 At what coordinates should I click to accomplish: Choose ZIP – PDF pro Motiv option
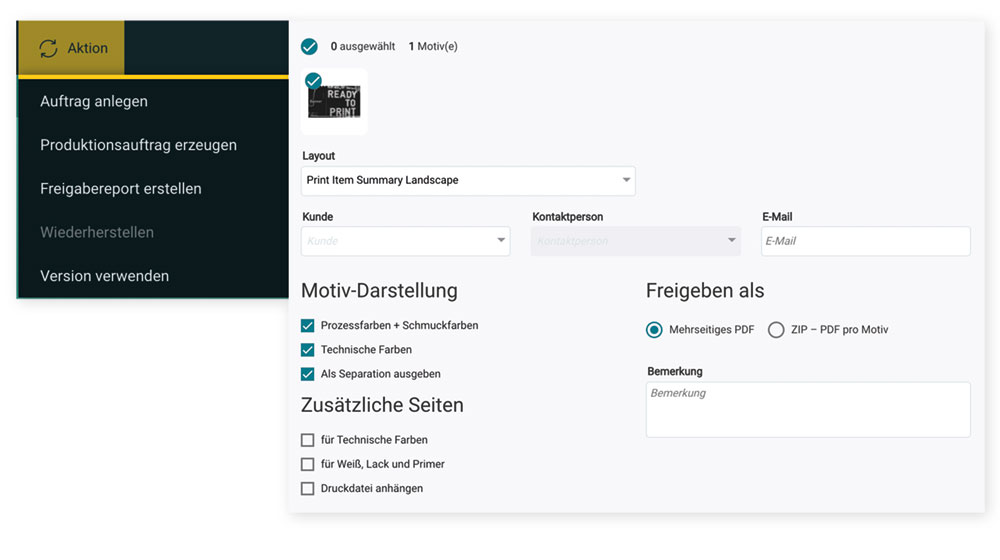[776, 330]
